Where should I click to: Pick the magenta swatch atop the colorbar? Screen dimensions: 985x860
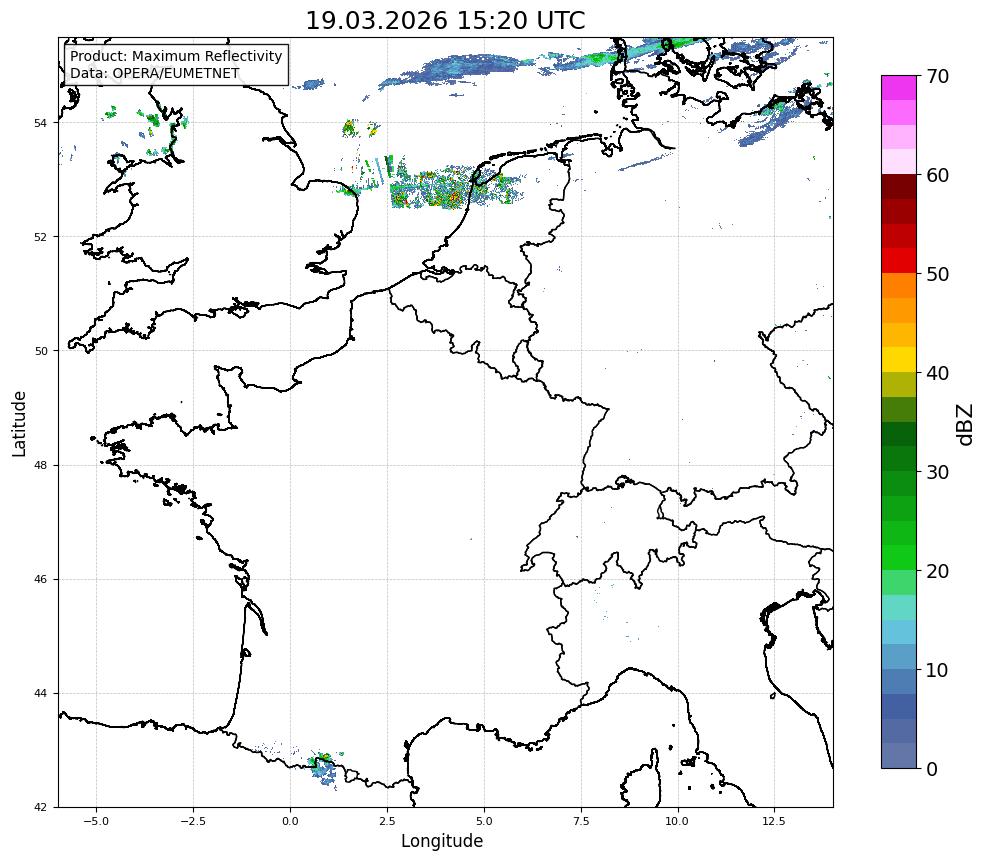(899, 88)
